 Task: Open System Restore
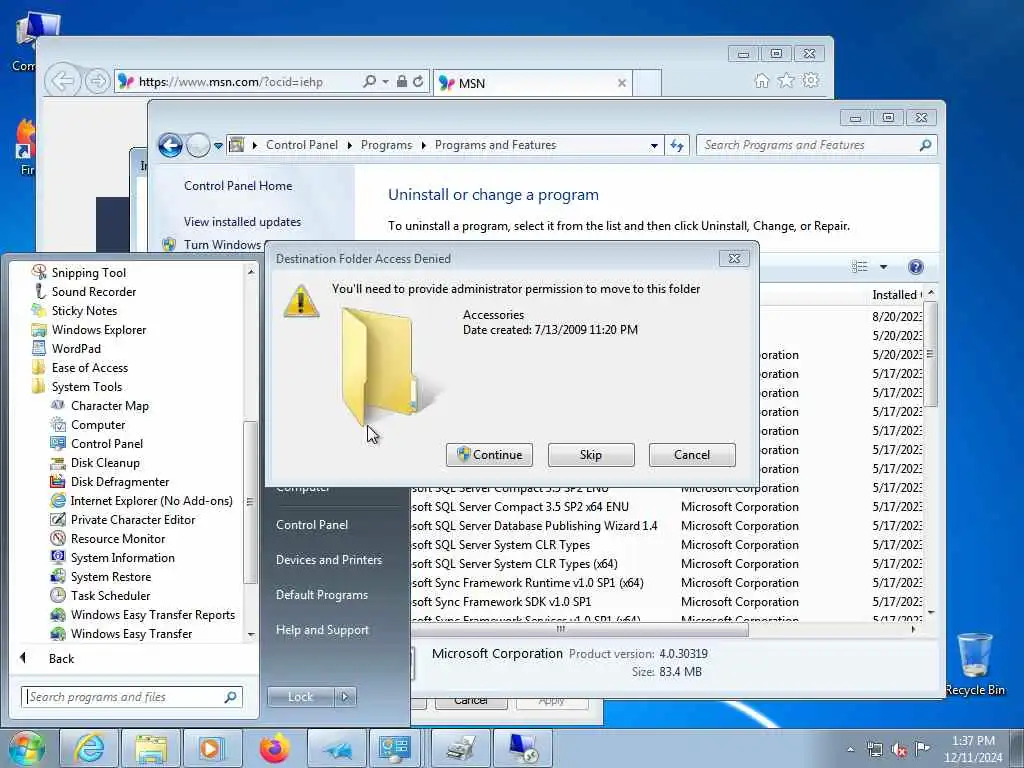point(110,576)
